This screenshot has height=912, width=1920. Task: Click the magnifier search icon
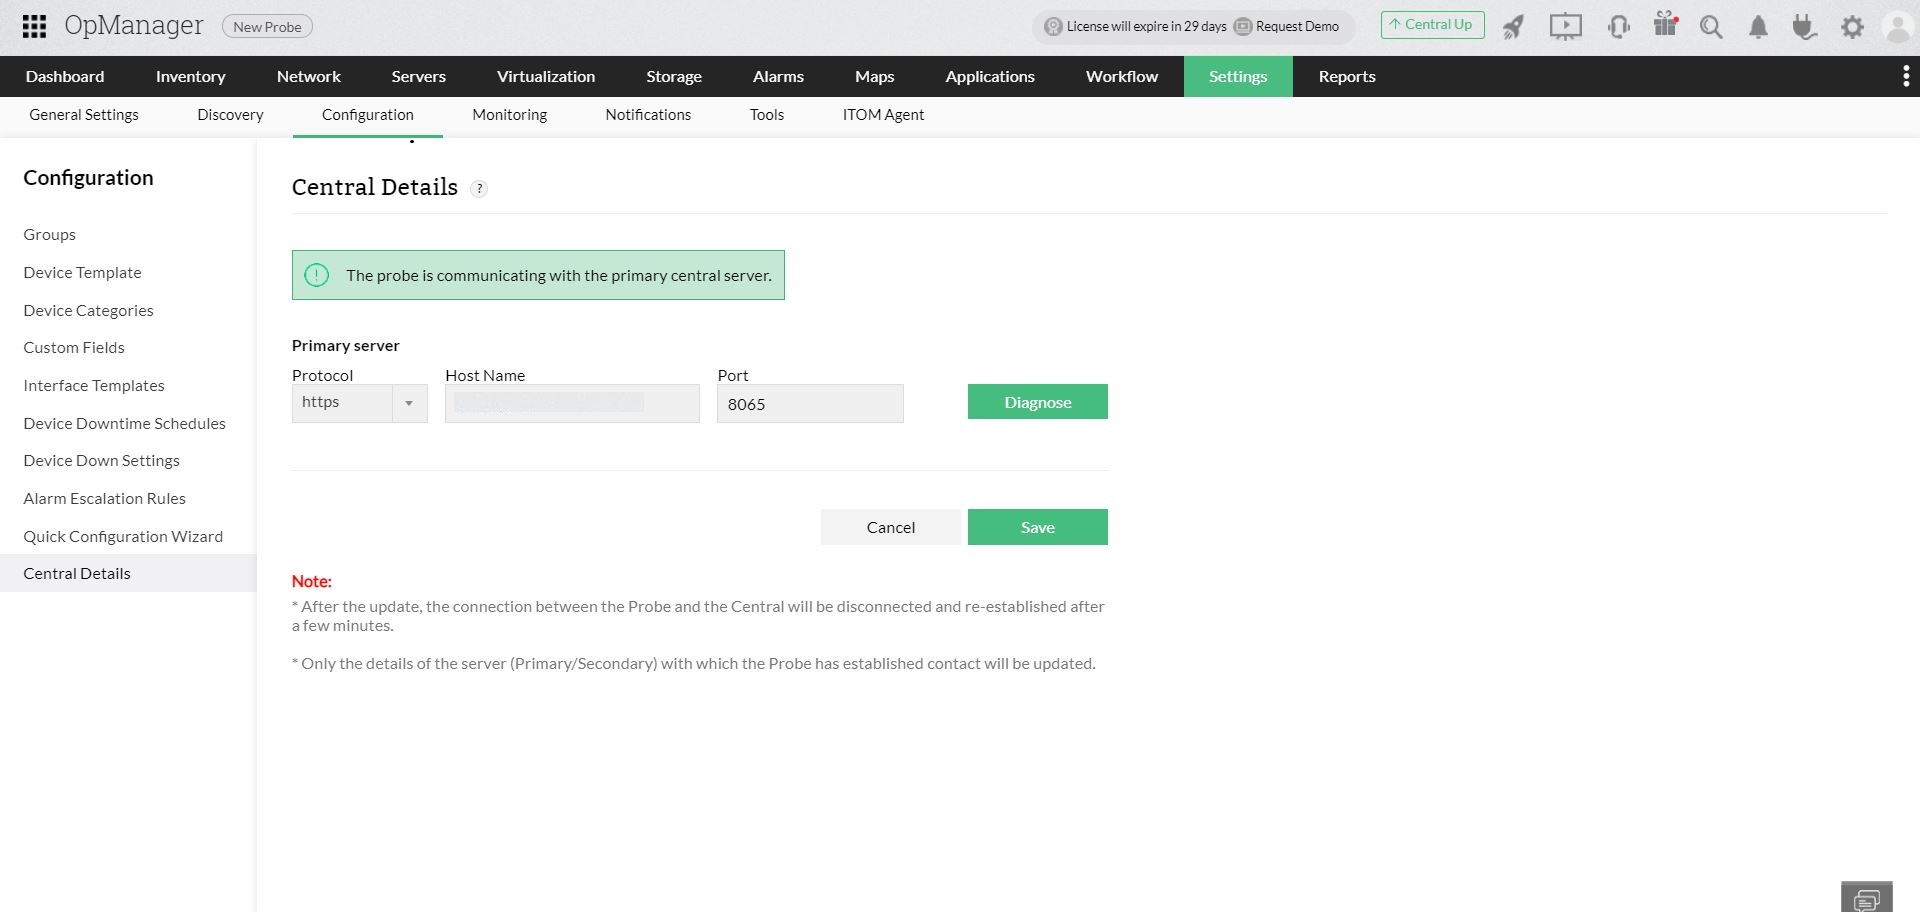[x=1711, y=27]
